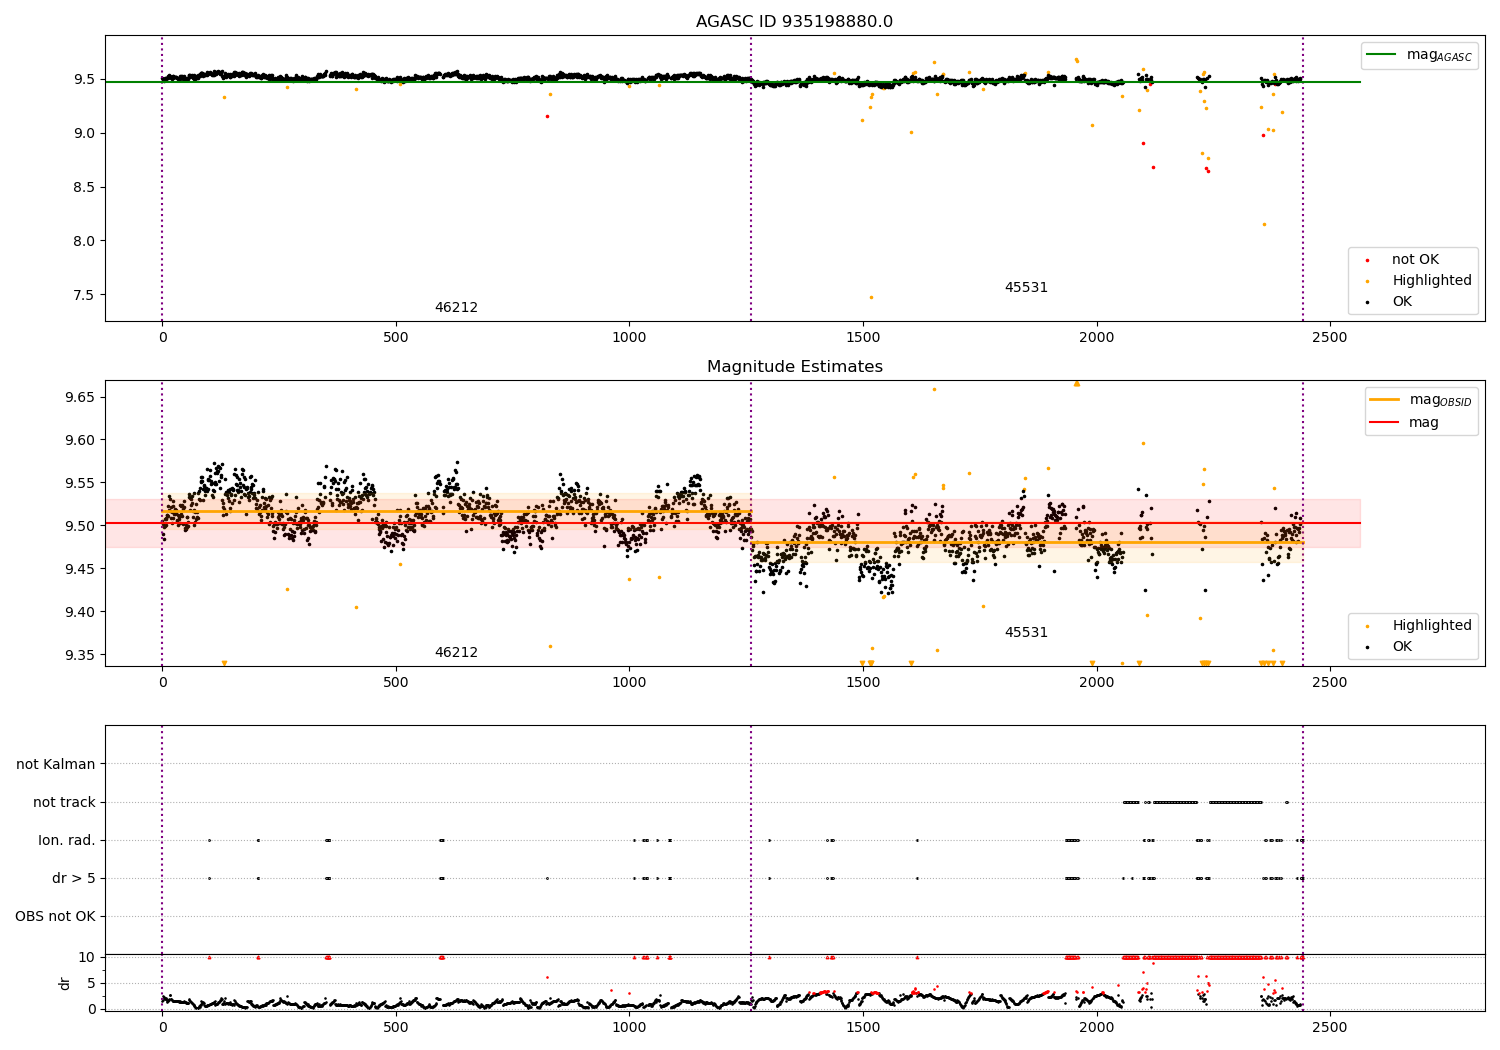The height and width of the screenshot is (1050, 1500).
Task: Click the orange mag OBSID legend line
Action: click(1384, 400)
